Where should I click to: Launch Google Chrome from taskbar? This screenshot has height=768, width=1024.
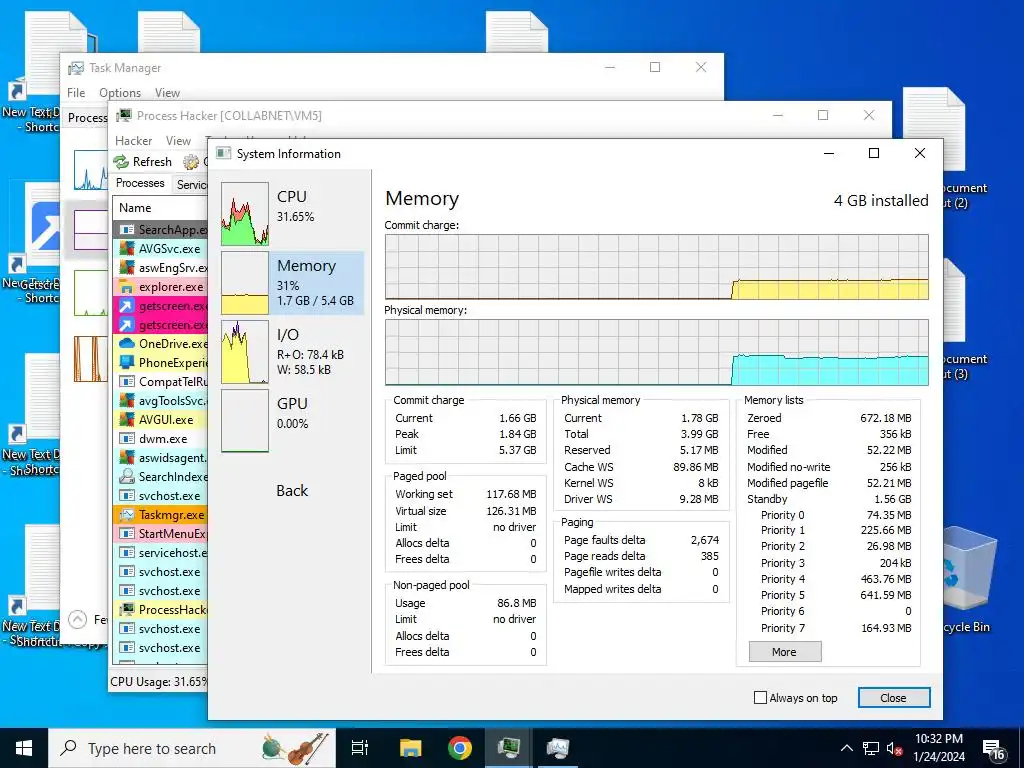(460, 748)
